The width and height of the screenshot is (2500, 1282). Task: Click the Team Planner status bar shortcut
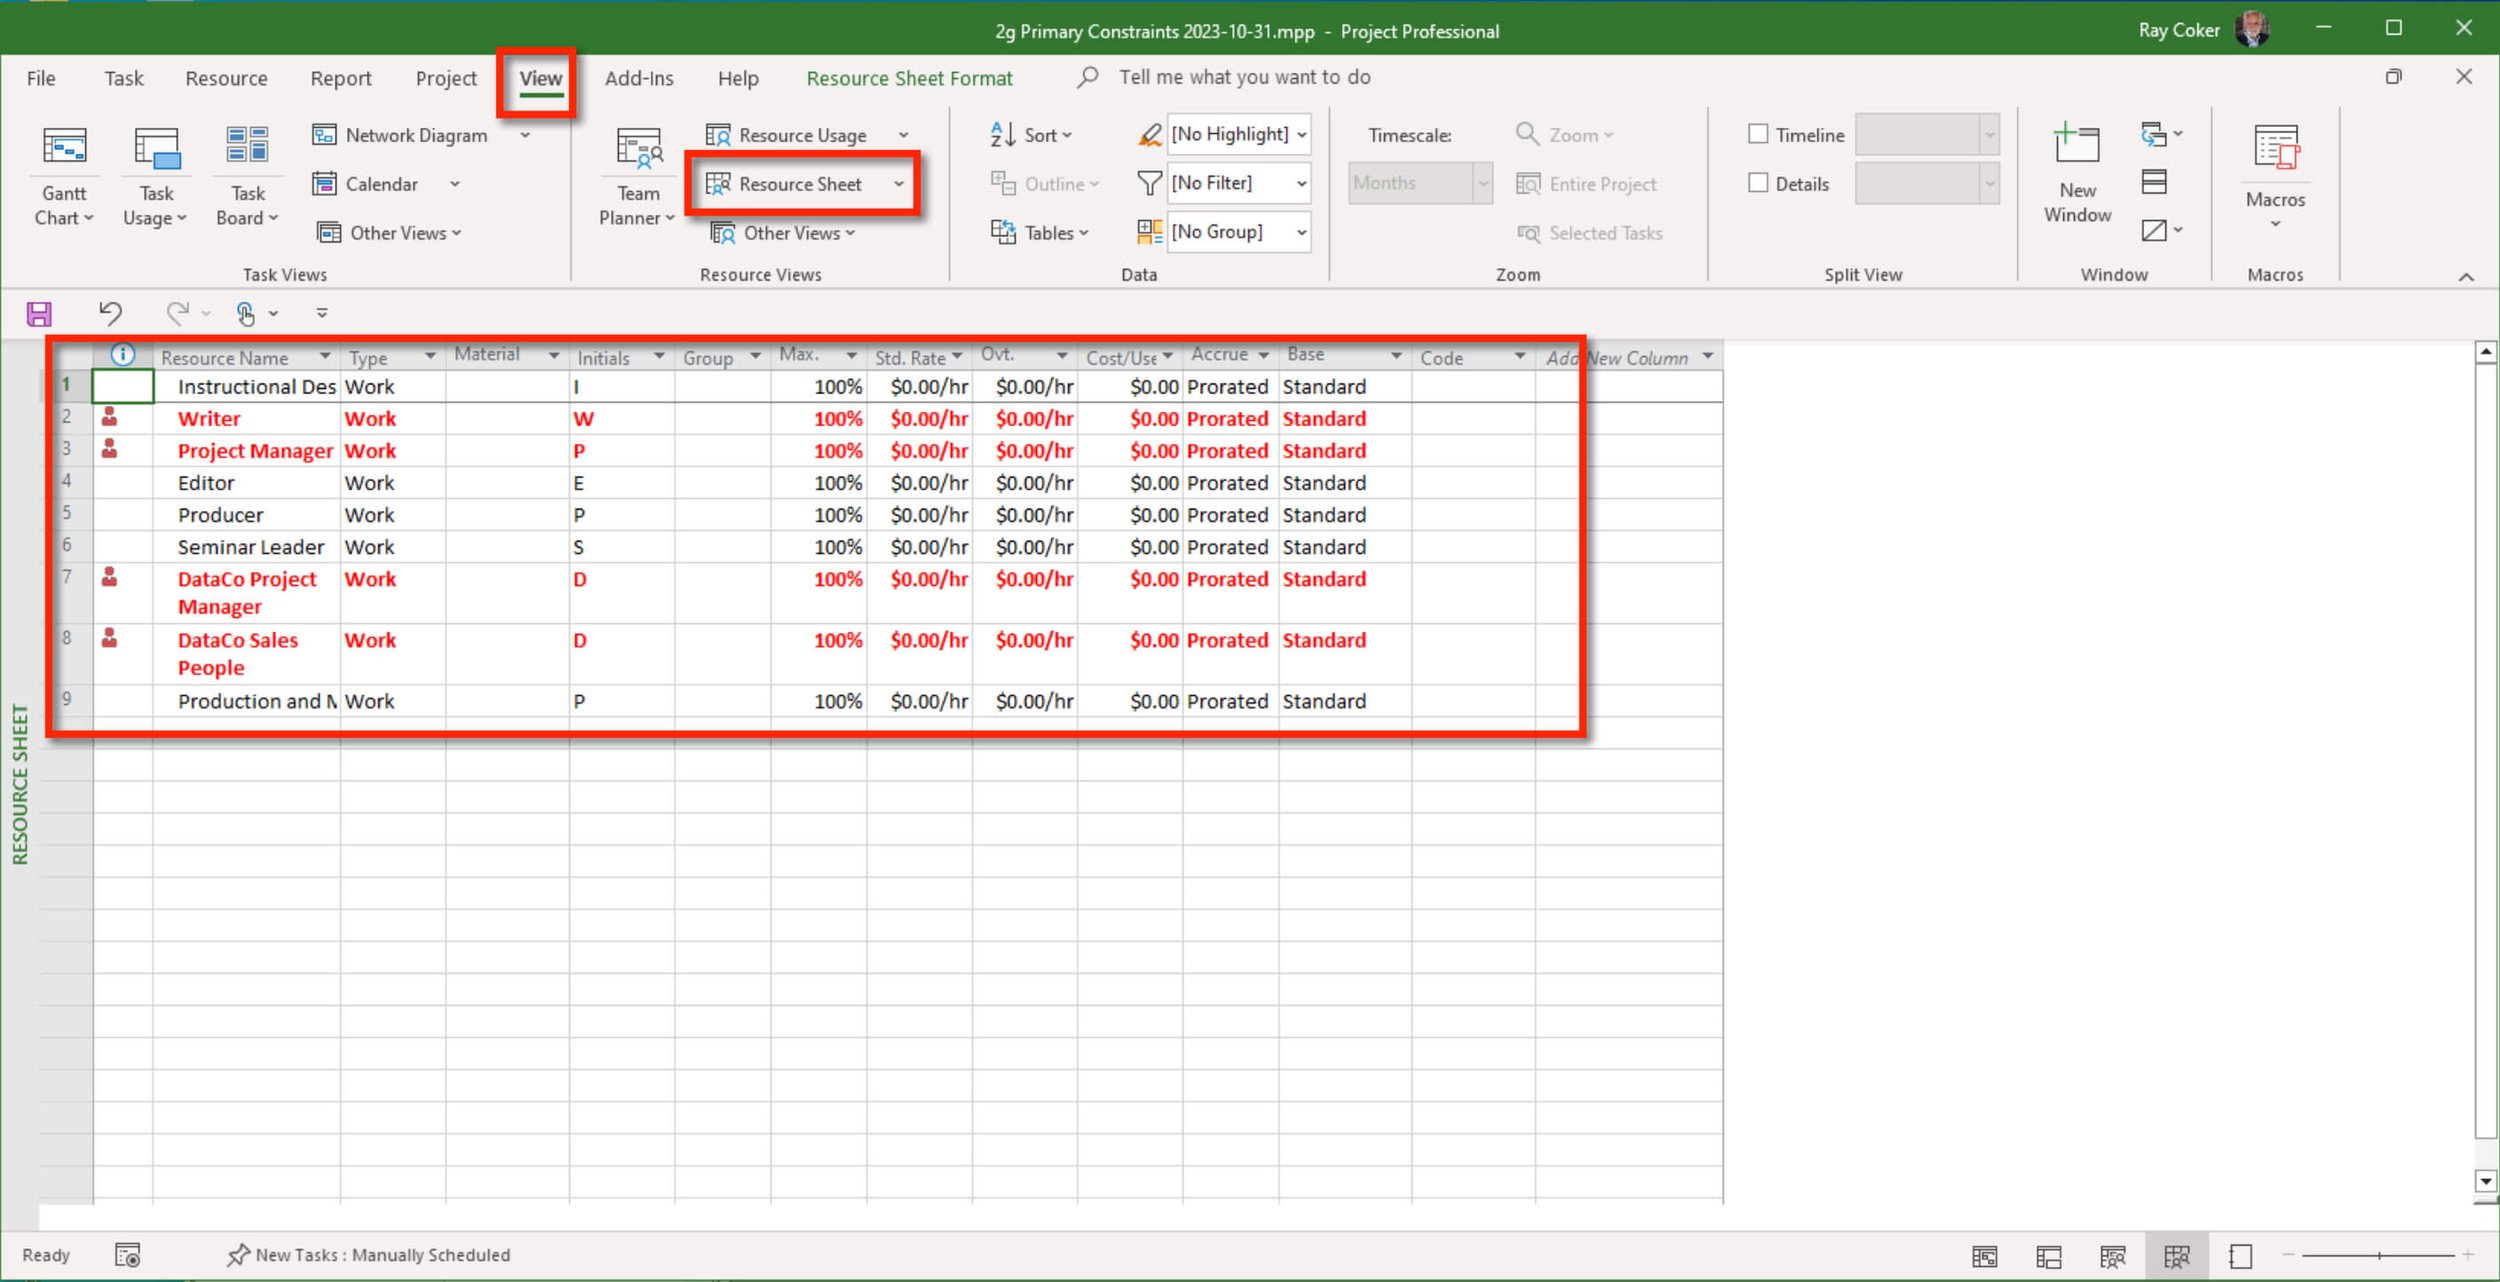click(x=2112, y=1256)
